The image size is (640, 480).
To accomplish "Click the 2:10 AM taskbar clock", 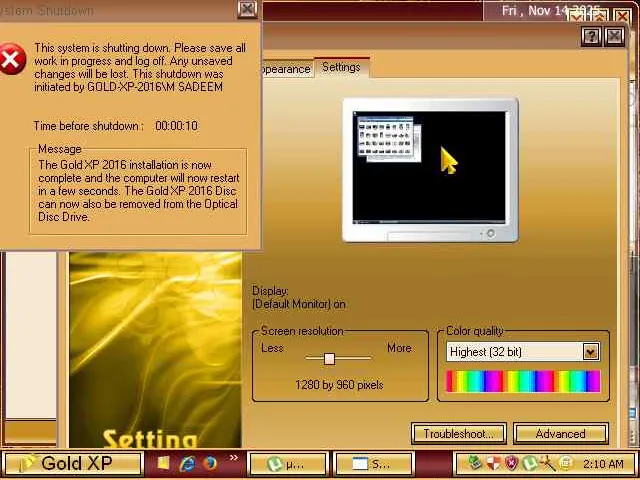I will pos(603,464).
